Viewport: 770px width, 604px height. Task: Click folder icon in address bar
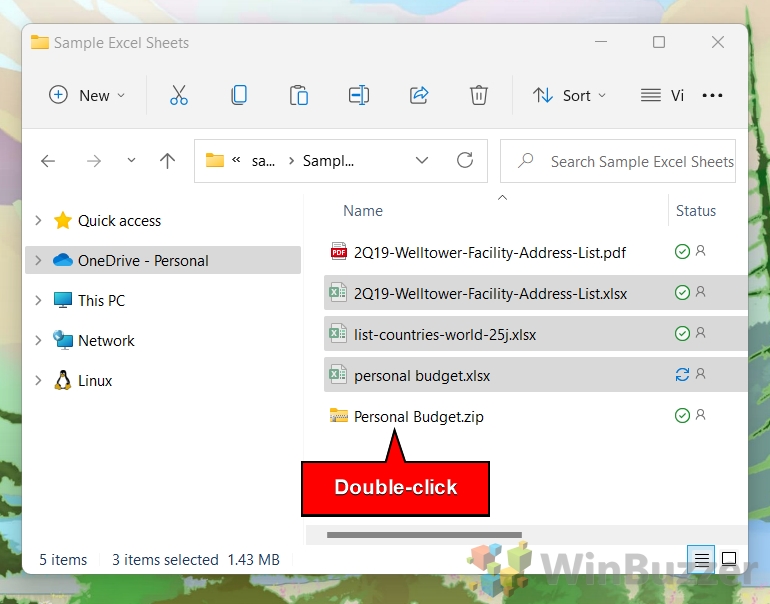[215, 160]
